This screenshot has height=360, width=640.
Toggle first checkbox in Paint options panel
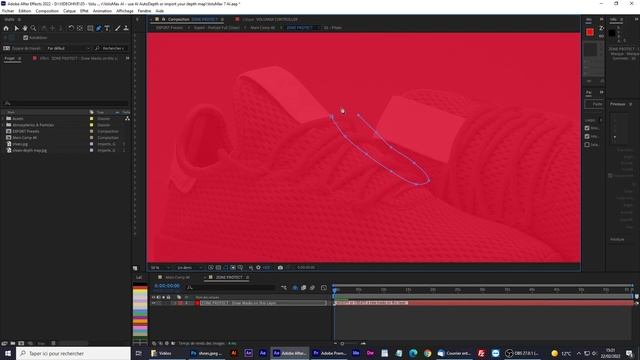click(x=587, y=128)
